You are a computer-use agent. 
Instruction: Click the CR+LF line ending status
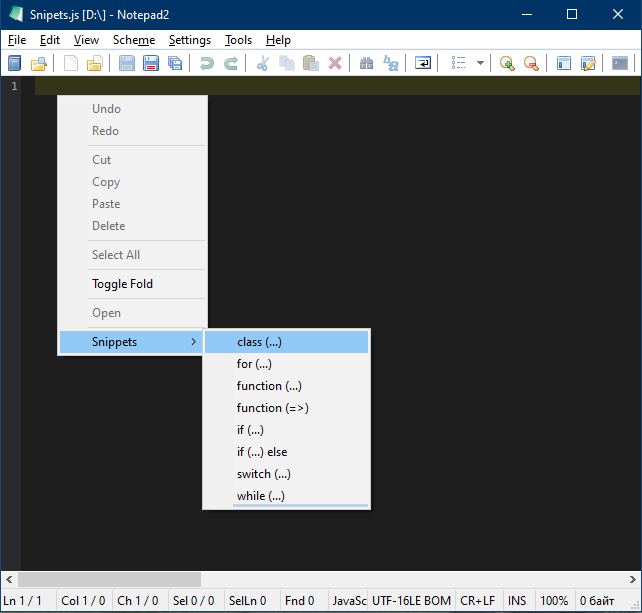477,601
